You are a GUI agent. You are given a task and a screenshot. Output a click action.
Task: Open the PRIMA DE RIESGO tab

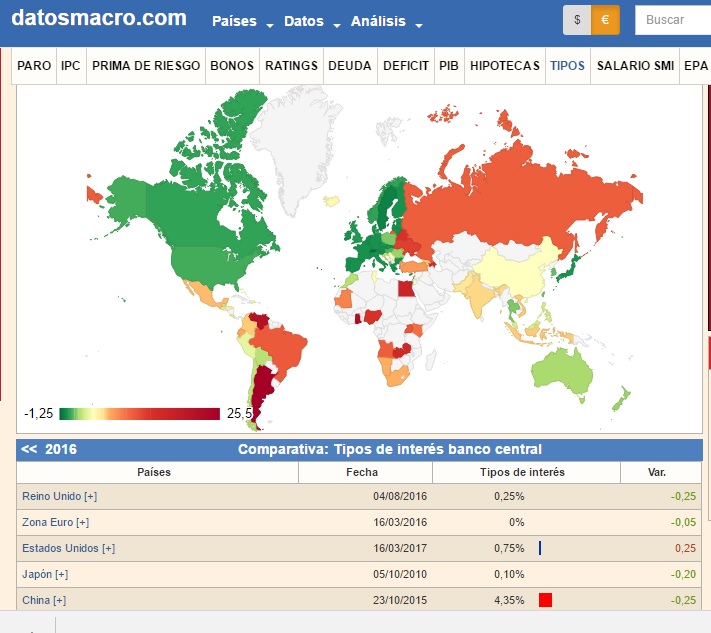point(146,66)
